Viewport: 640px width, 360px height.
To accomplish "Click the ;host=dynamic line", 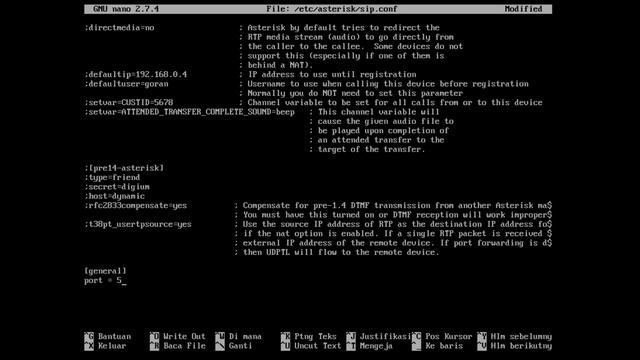I will coord(115,196).
